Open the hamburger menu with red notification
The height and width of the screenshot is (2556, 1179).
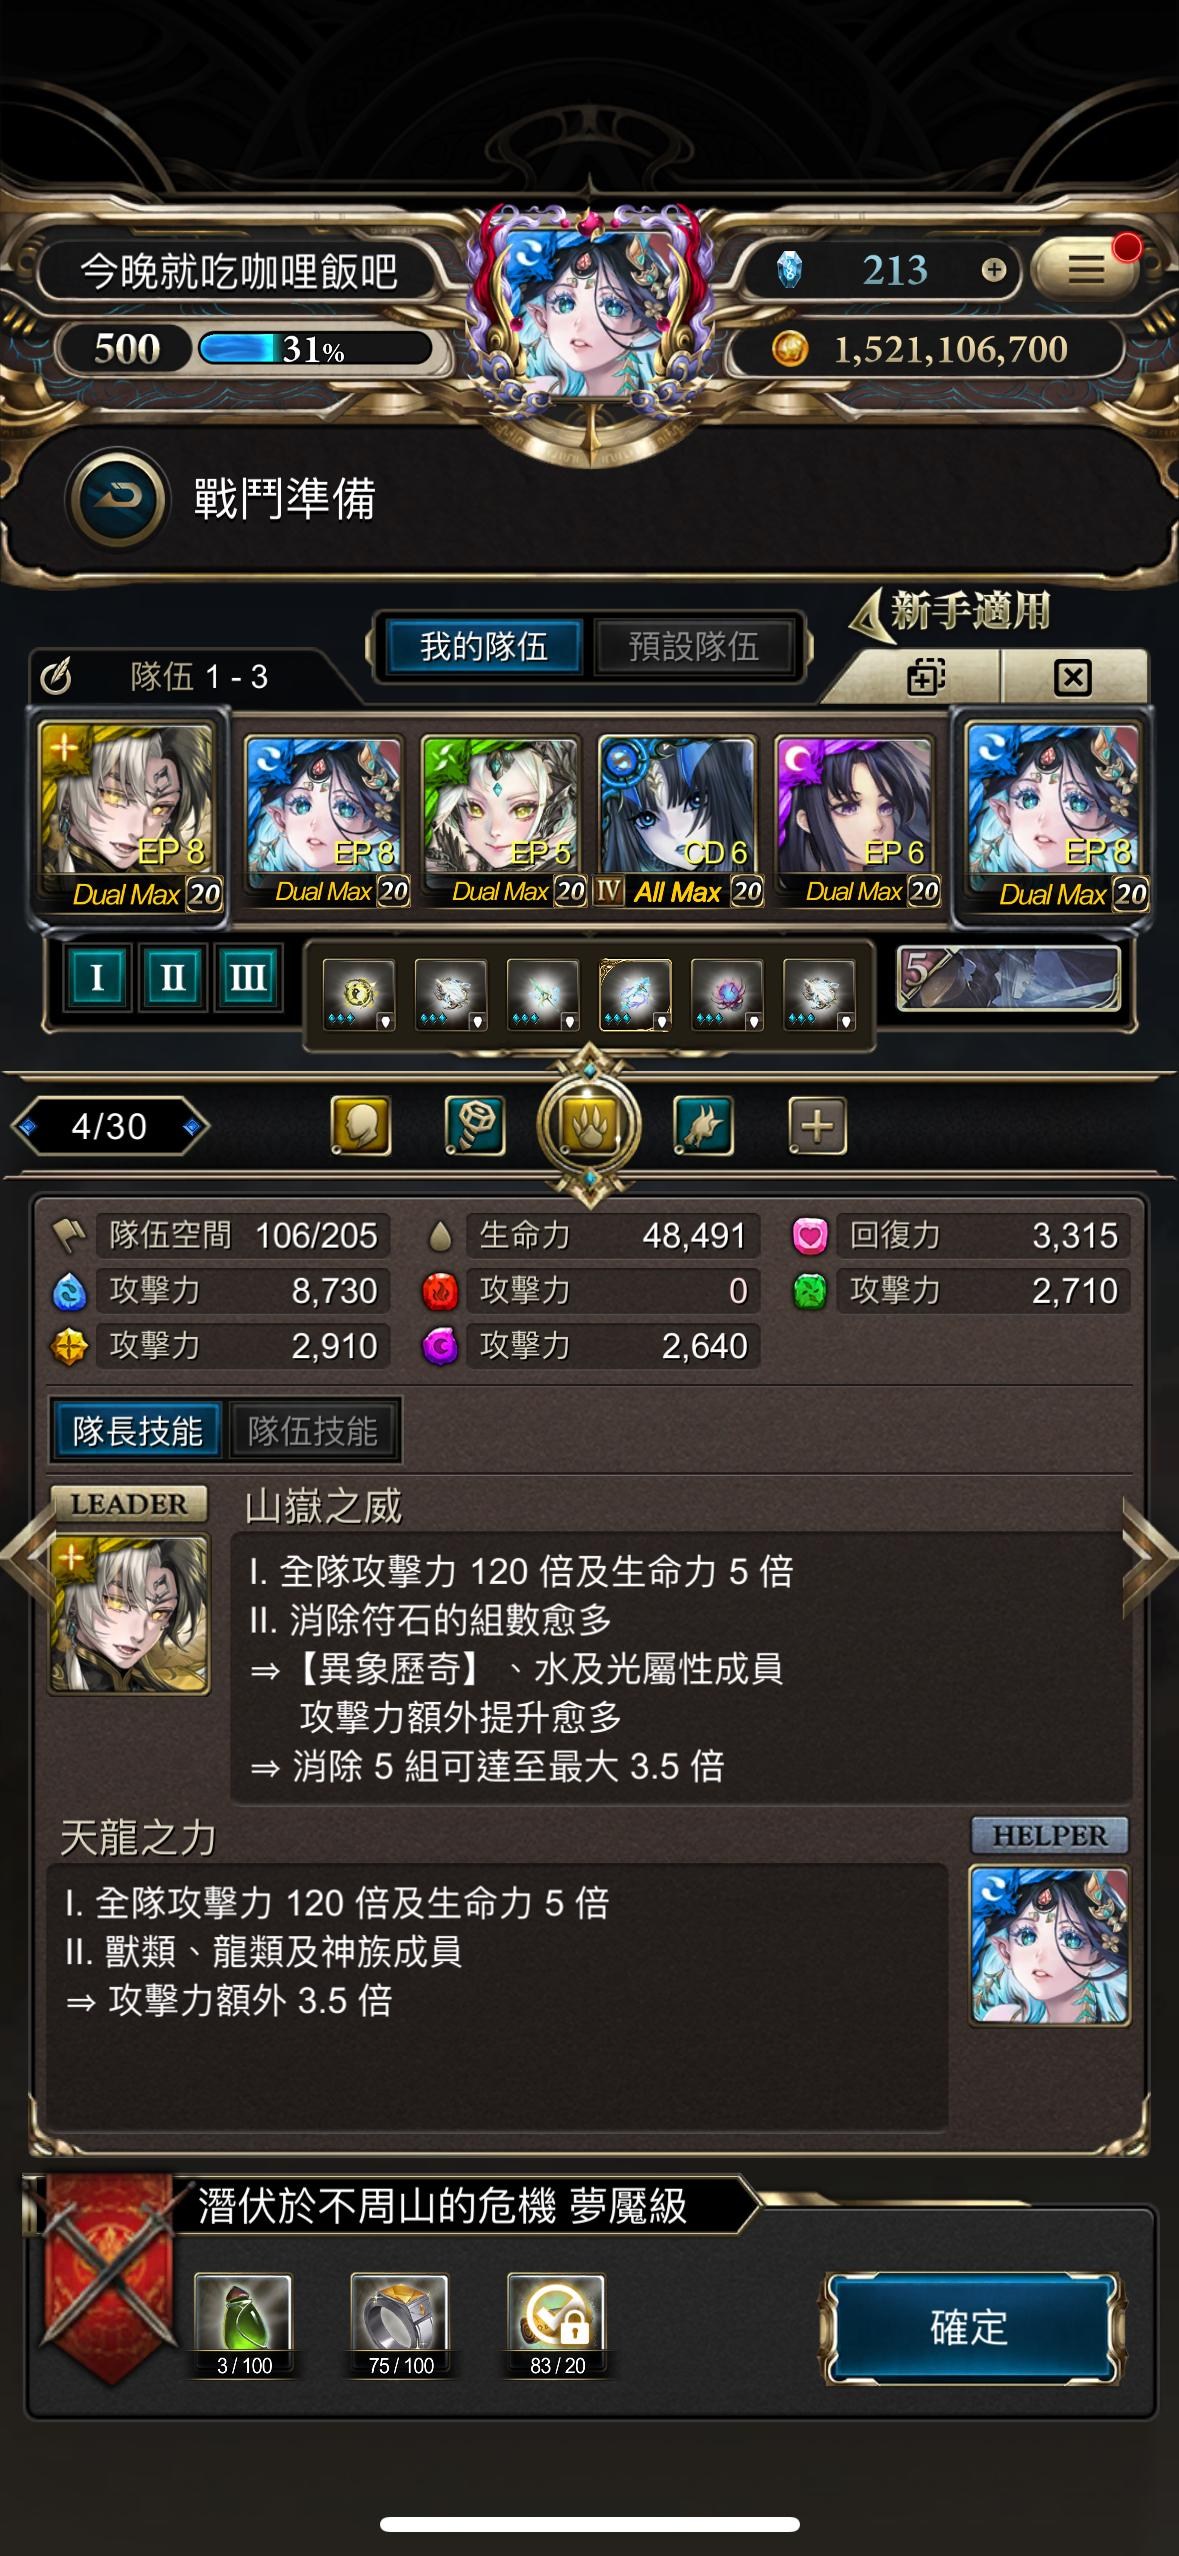coord(1087,269)
